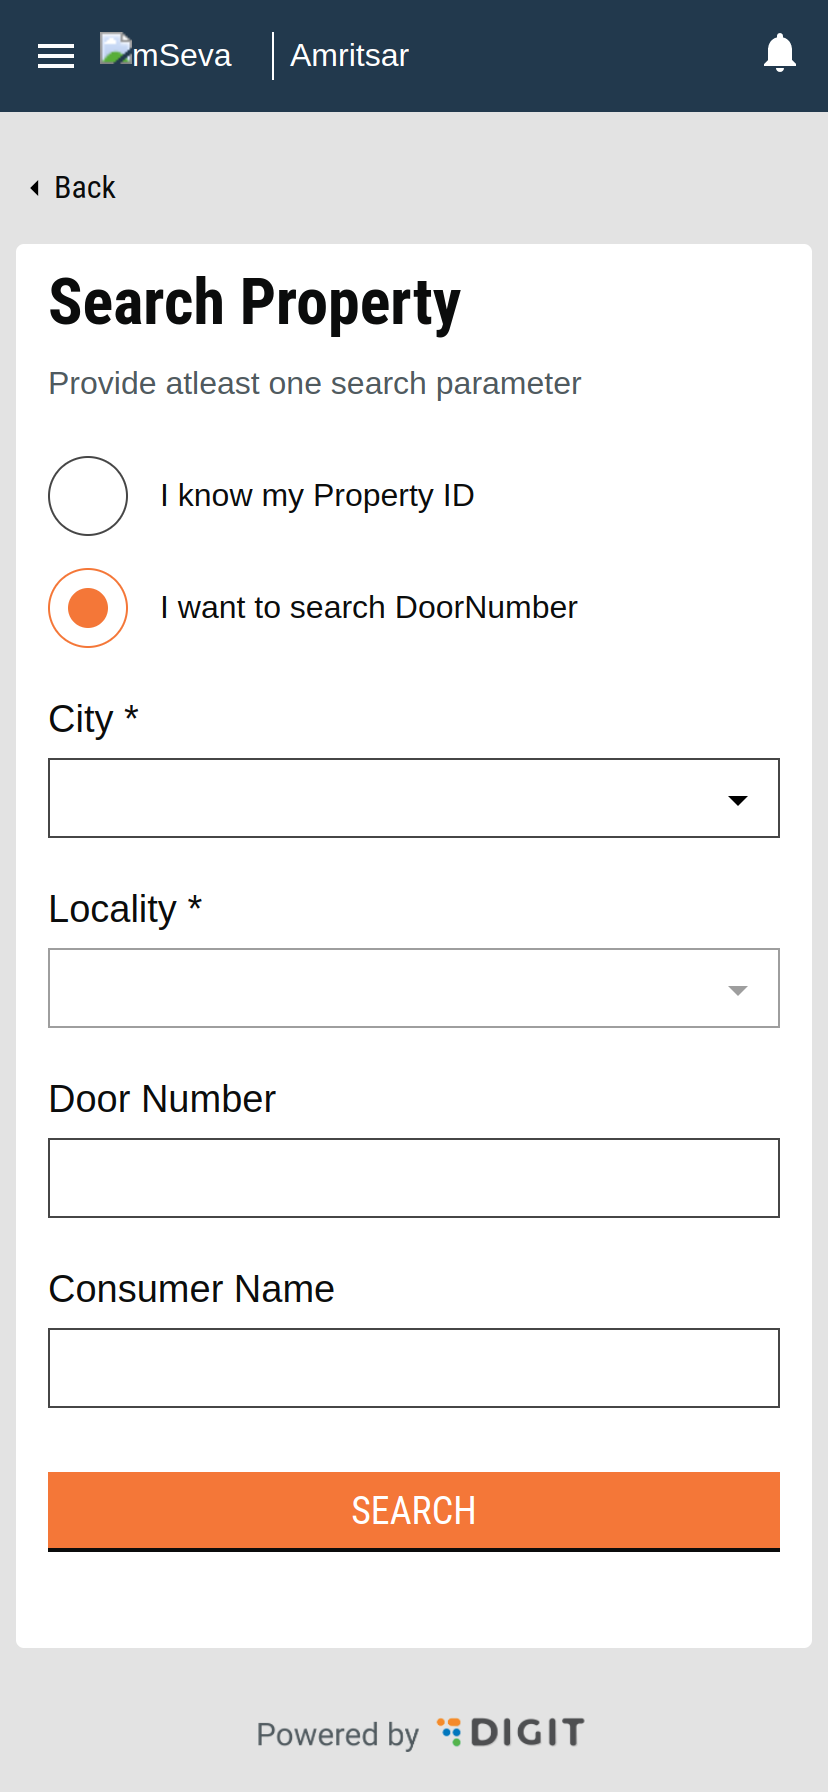Image resolution: width=828 pixels, height=1792 pixels.
Task: Focus the Door Number input field
Action: (414, 1178)
